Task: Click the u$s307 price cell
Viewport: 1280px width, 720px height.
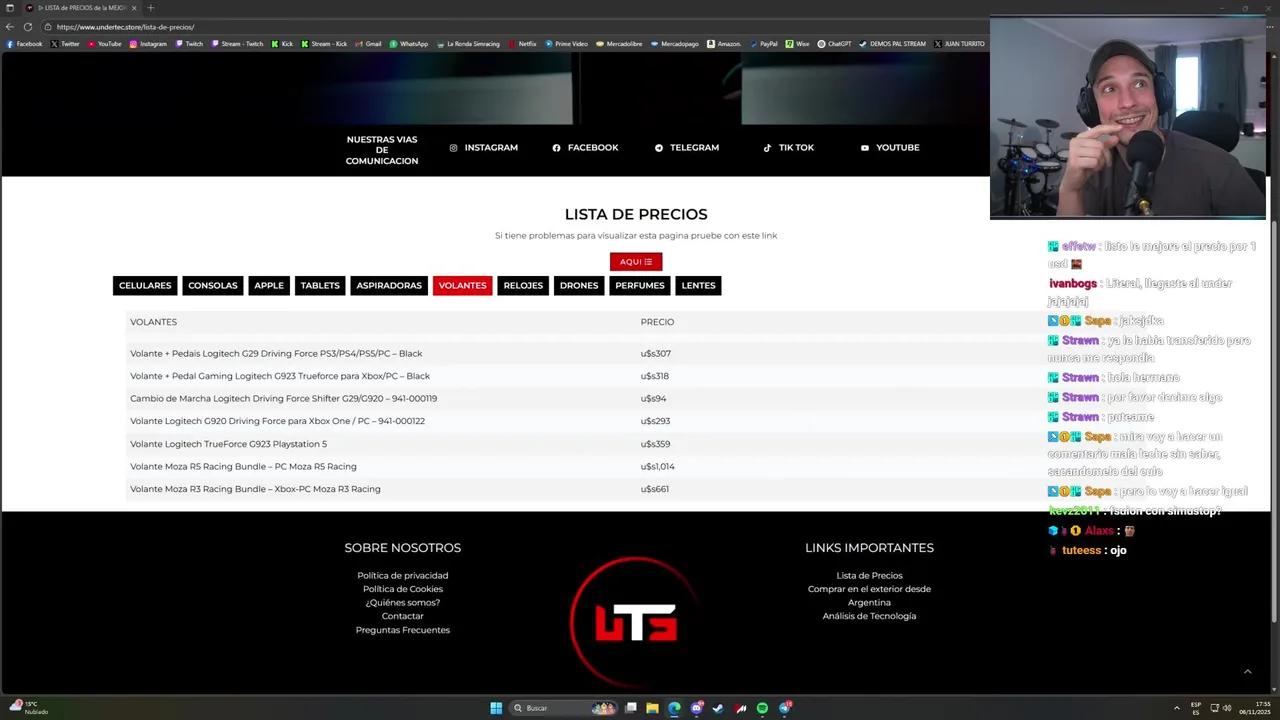Action: [655, 354]
